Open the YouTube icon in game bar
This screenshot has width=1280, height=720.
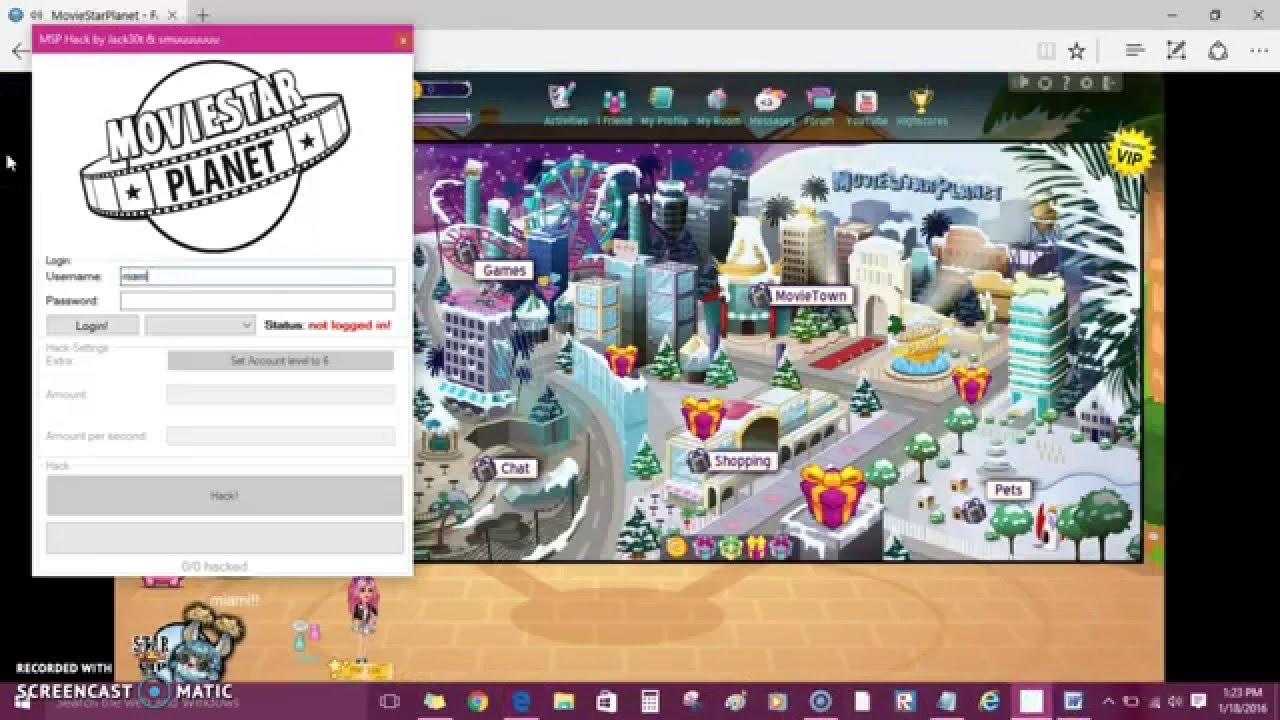[866, 107]
